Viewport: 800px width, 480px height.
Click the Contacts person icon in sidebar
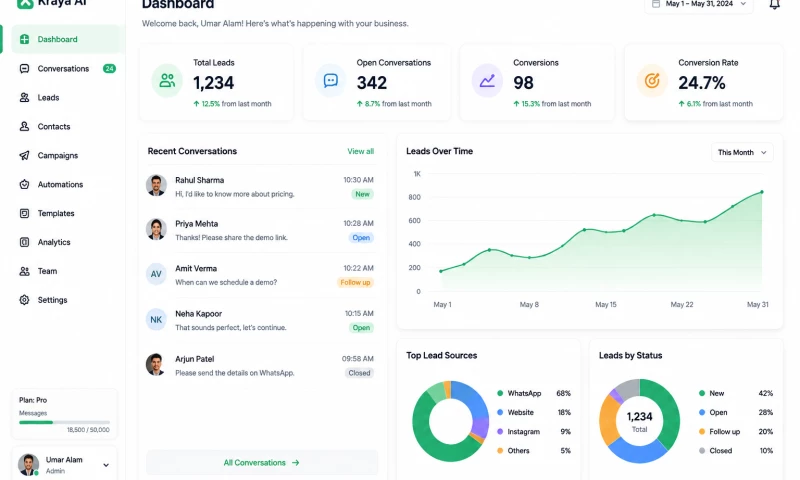click(x=24, y=127)
